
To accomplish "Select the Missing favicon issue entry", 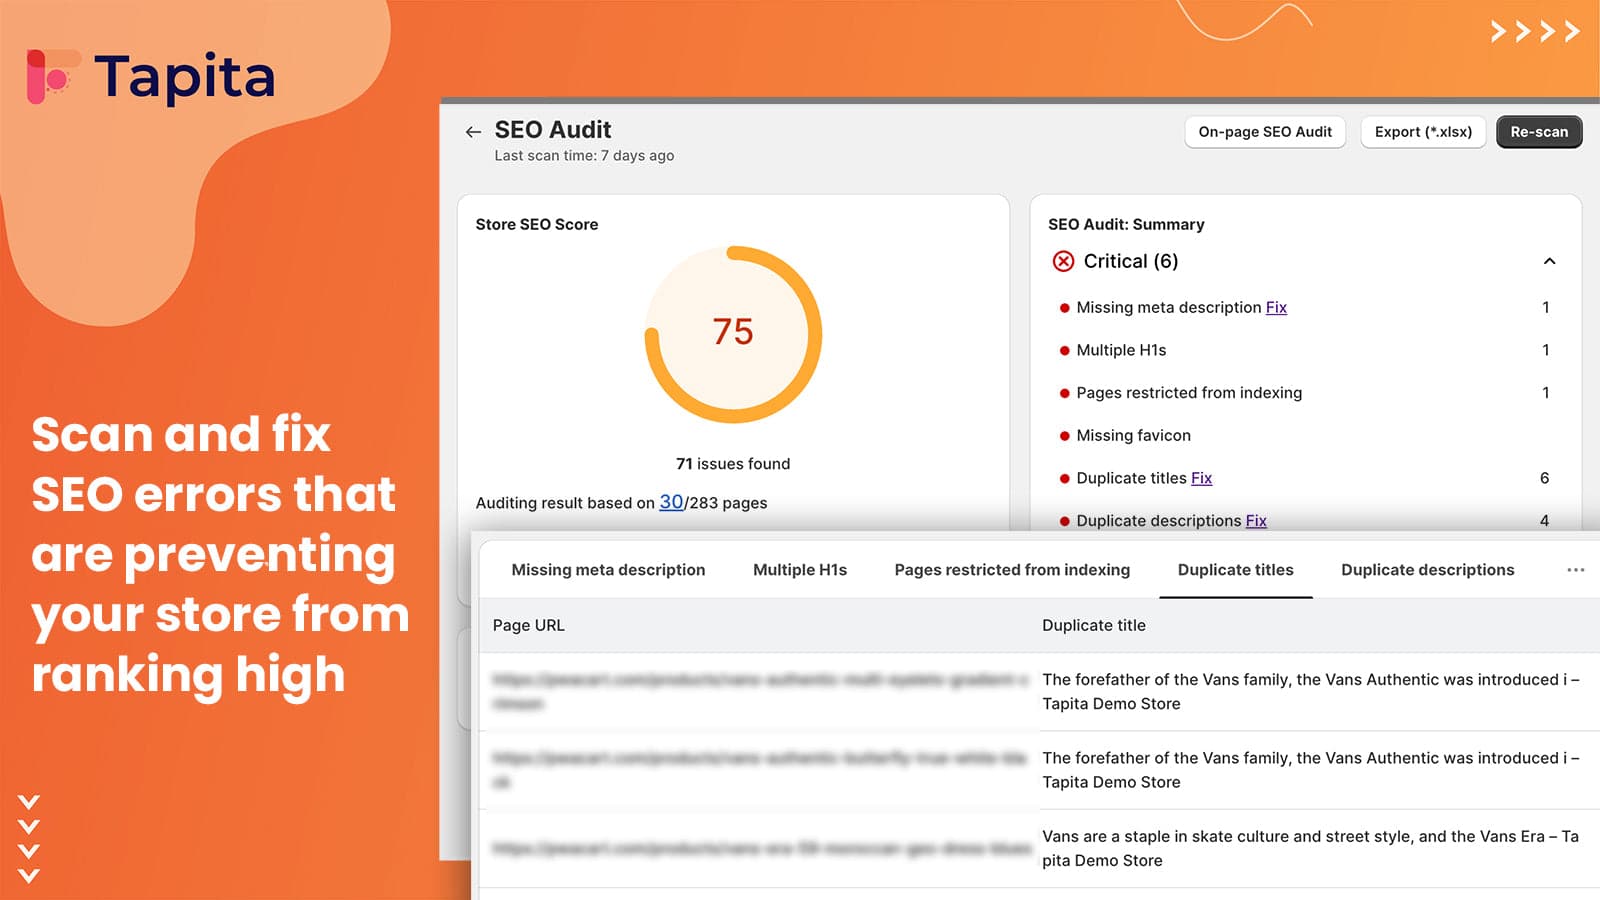I will tap(1133, 435).
